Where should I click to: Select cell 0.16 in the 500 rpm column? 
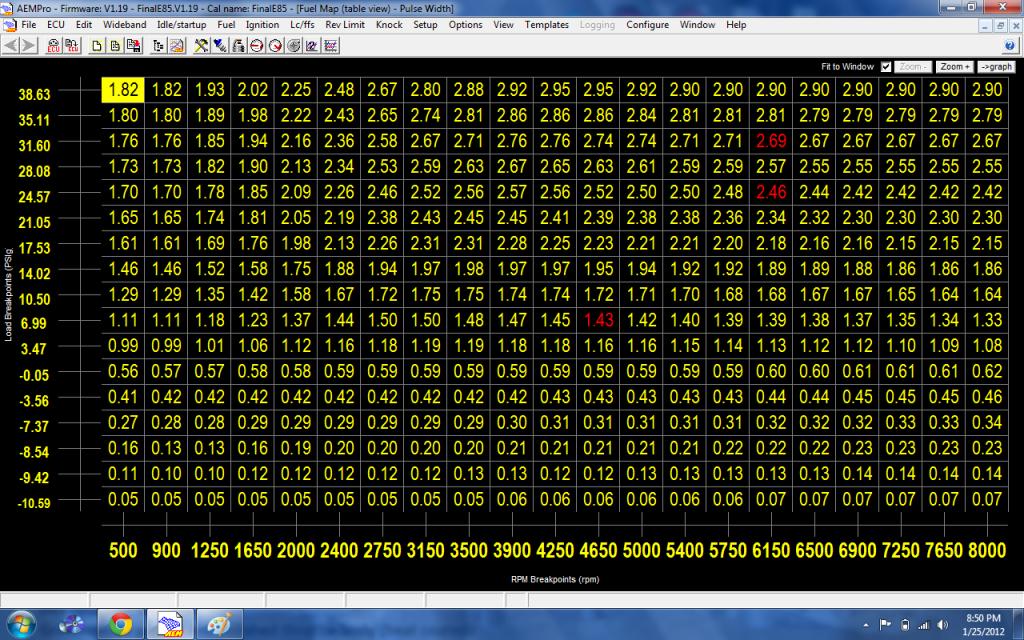(123, 448)
